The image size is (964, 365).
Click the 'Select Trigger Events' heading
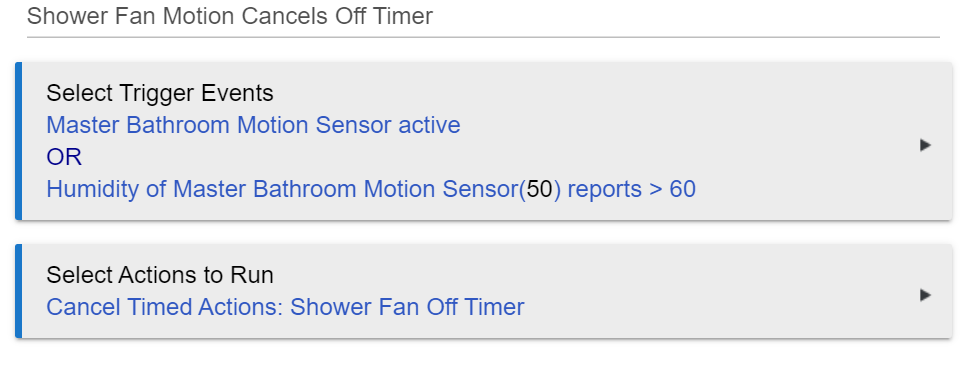160,93
